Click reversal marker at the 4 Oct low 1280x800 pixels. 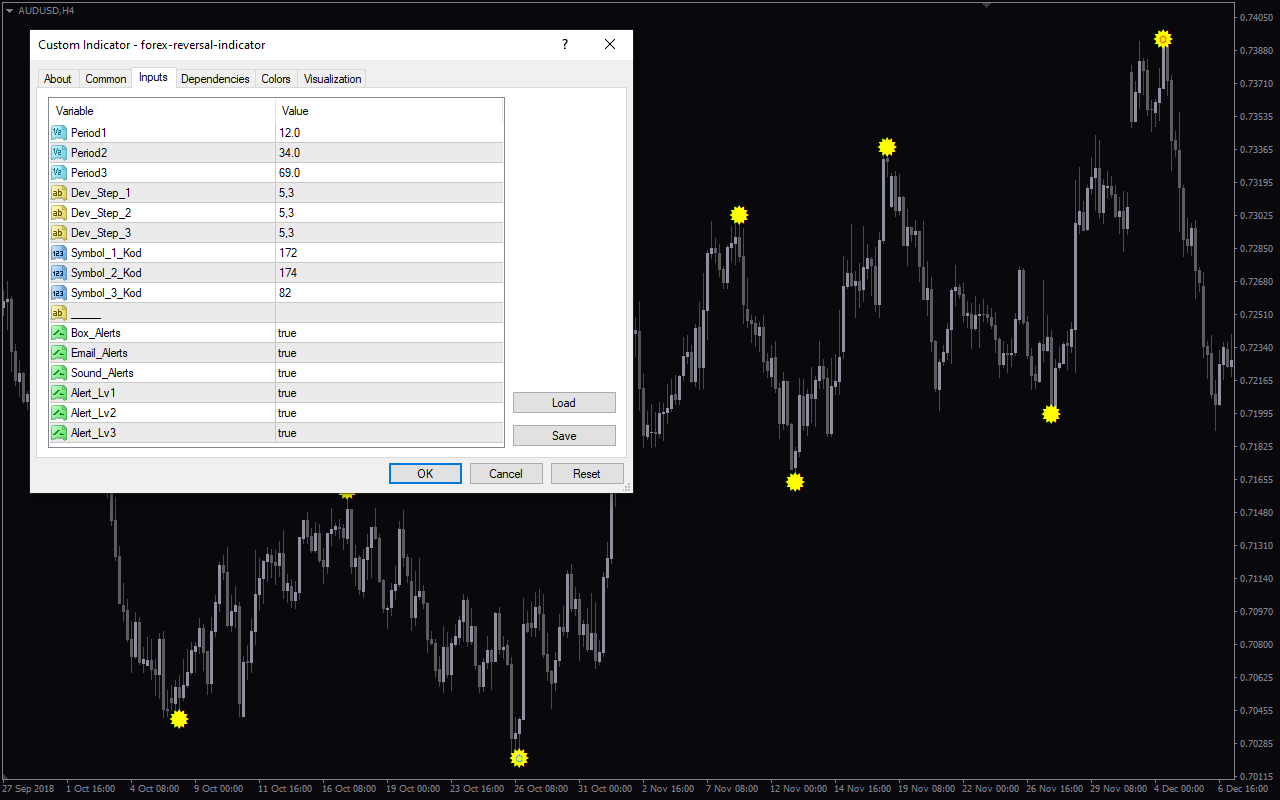click(179, 718)
